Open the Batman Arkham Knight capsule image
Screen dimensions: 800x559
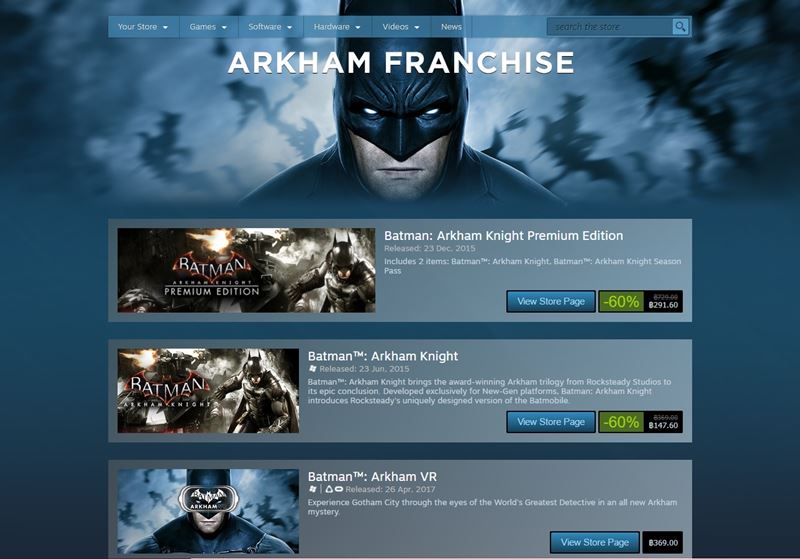[208, 391]
